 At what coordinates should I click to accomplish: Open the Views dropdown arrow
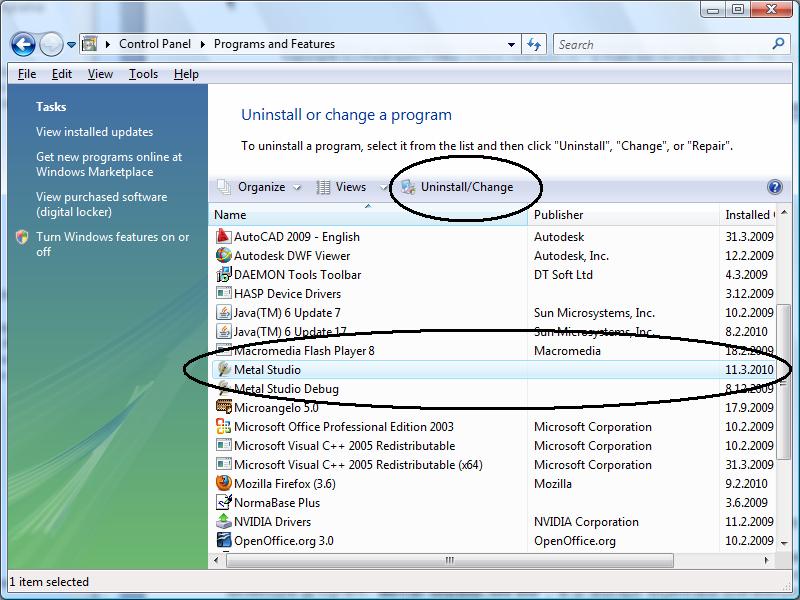[x=383, y=188]
